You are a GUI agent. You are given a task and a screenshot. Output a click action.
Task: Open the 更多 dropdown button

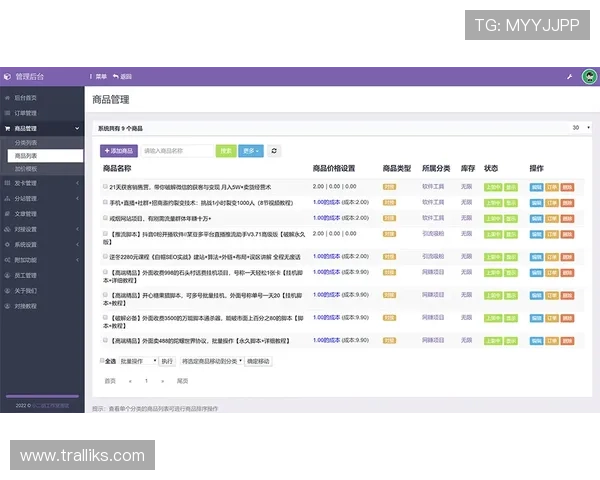click(252, 151)
